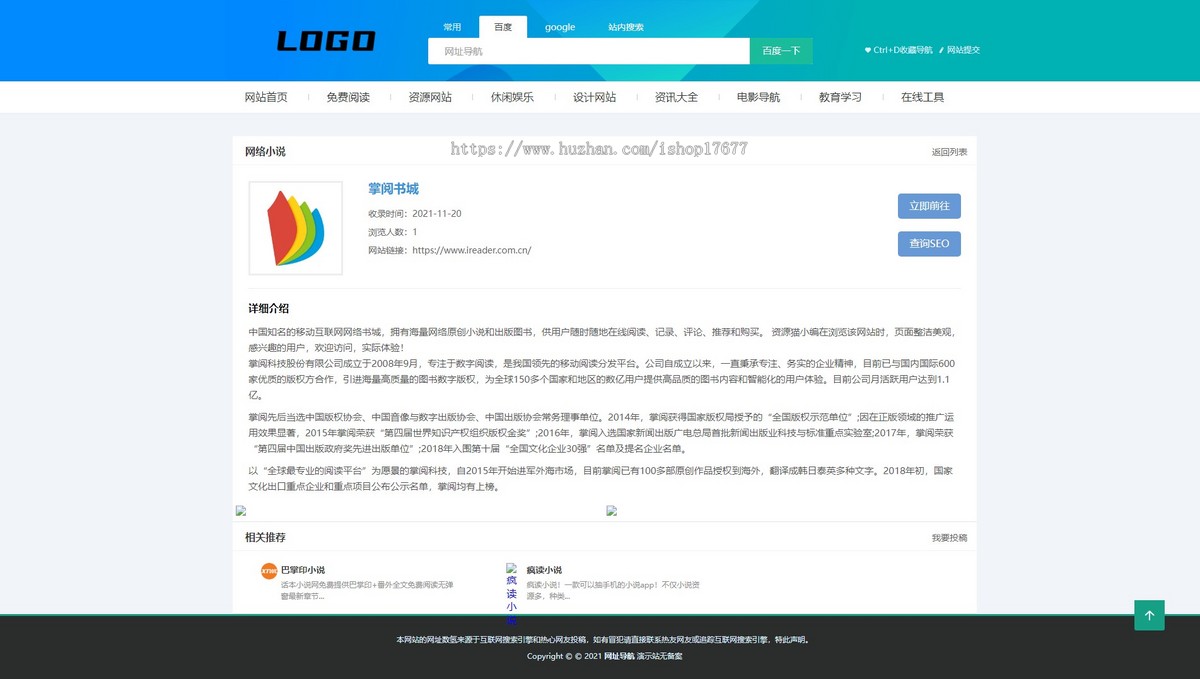Select the 常用 search tab
1200x679 pixels.
(x=453, y=27)
